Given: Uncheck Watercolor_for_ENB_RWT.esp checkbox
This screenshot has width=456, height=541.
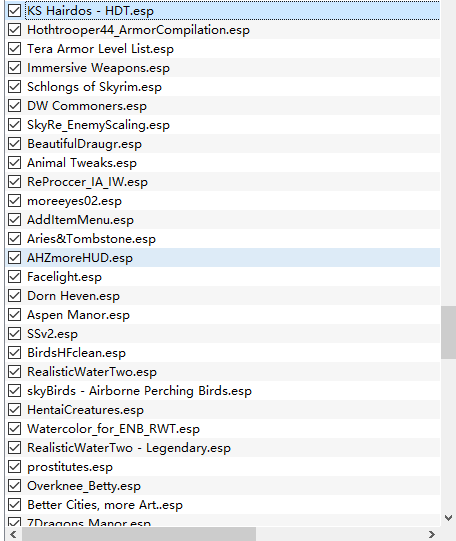Looking at the screenshot, I should (14, 429).
